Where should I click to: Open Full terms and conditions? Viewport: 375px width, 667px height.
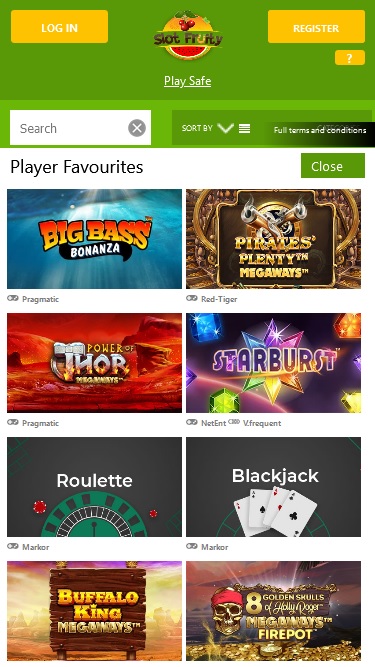320,130
